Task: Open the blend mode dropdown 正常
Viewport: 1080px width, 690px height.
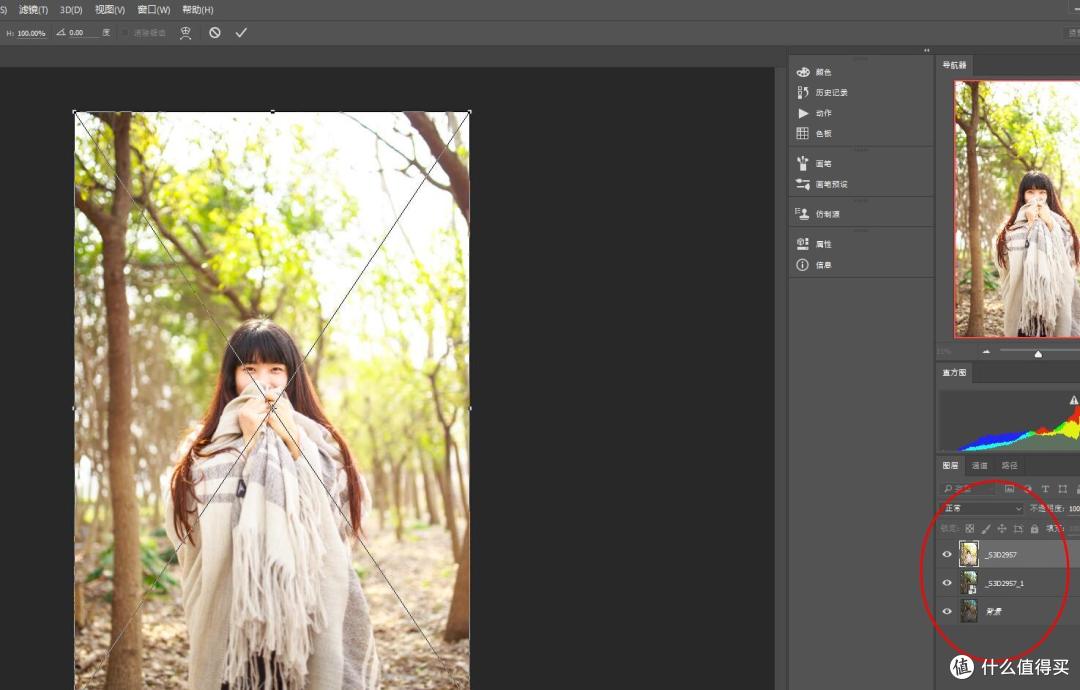Action: coord(983,508)
